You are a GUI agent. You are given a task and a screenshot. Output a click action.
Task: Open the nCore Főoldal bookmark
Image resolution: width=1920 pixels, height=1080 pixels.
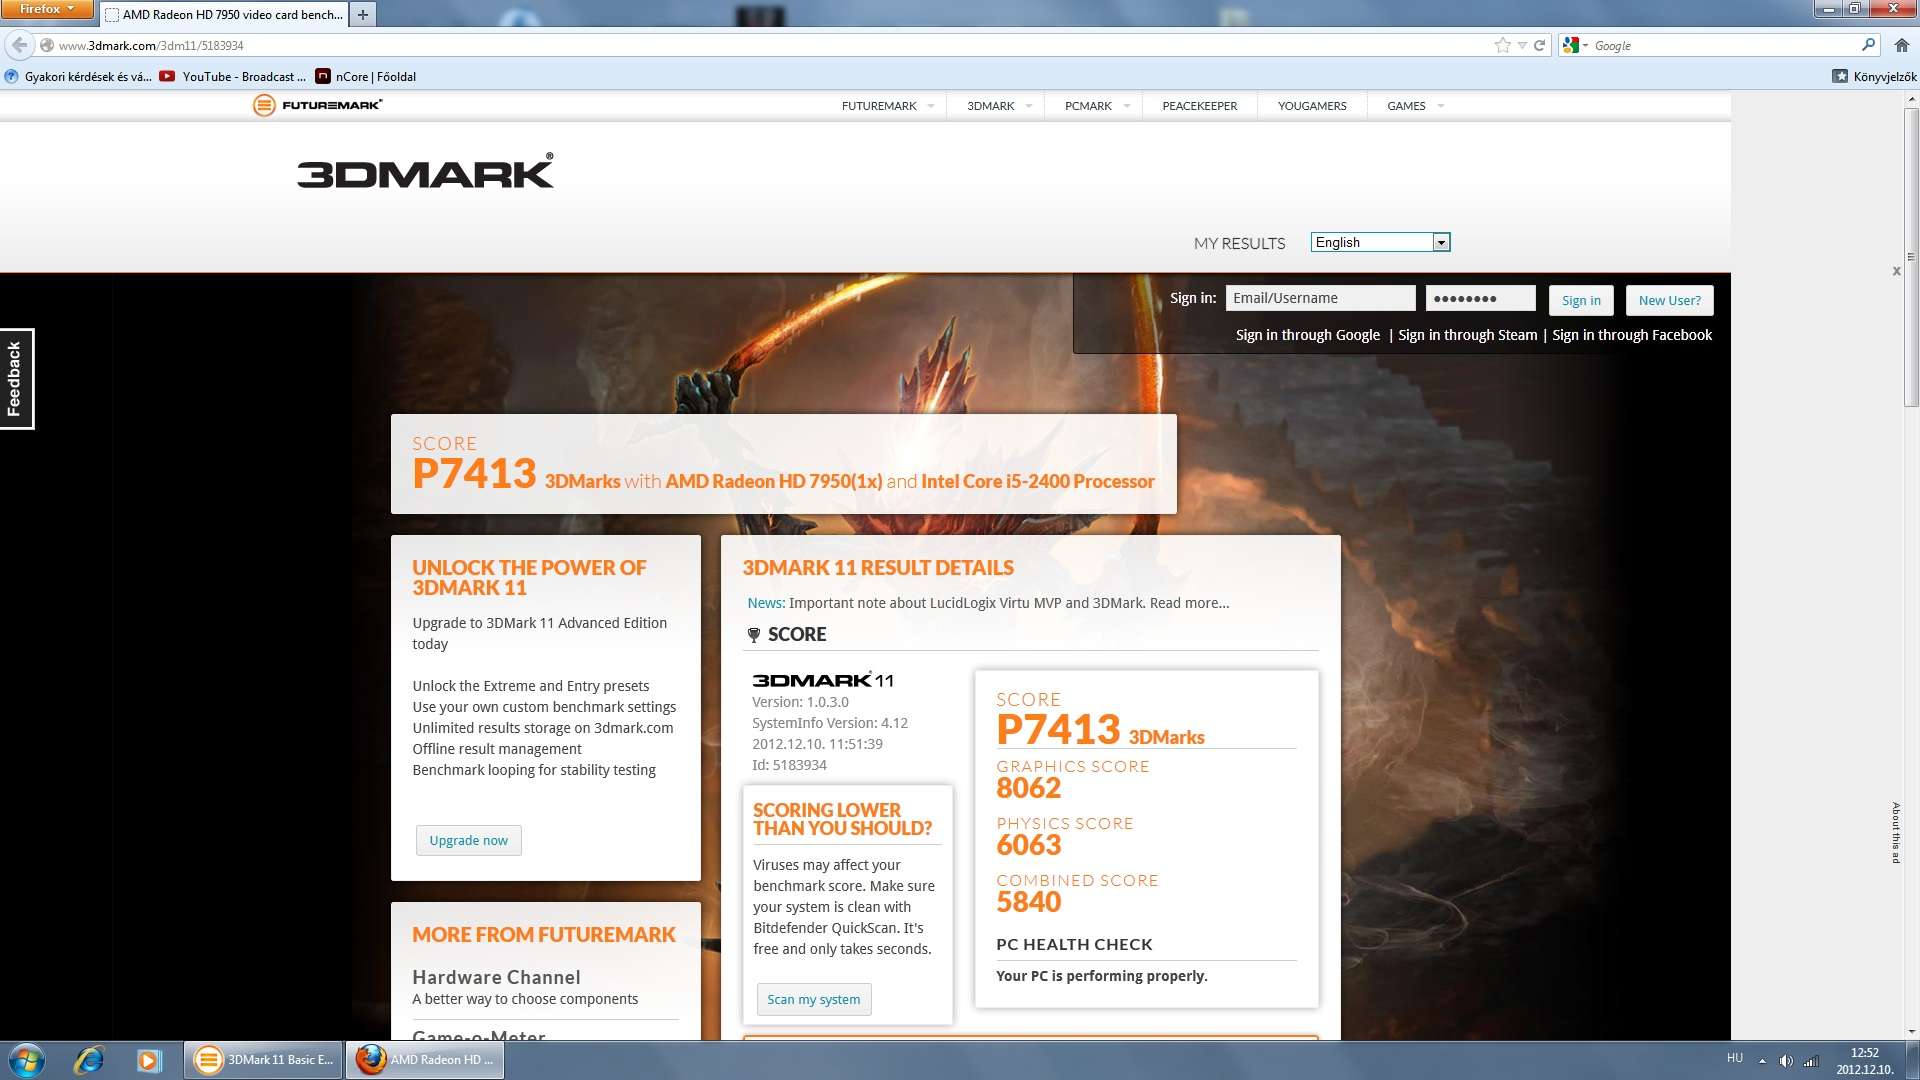pyautogui.click(x=365, y=76)
